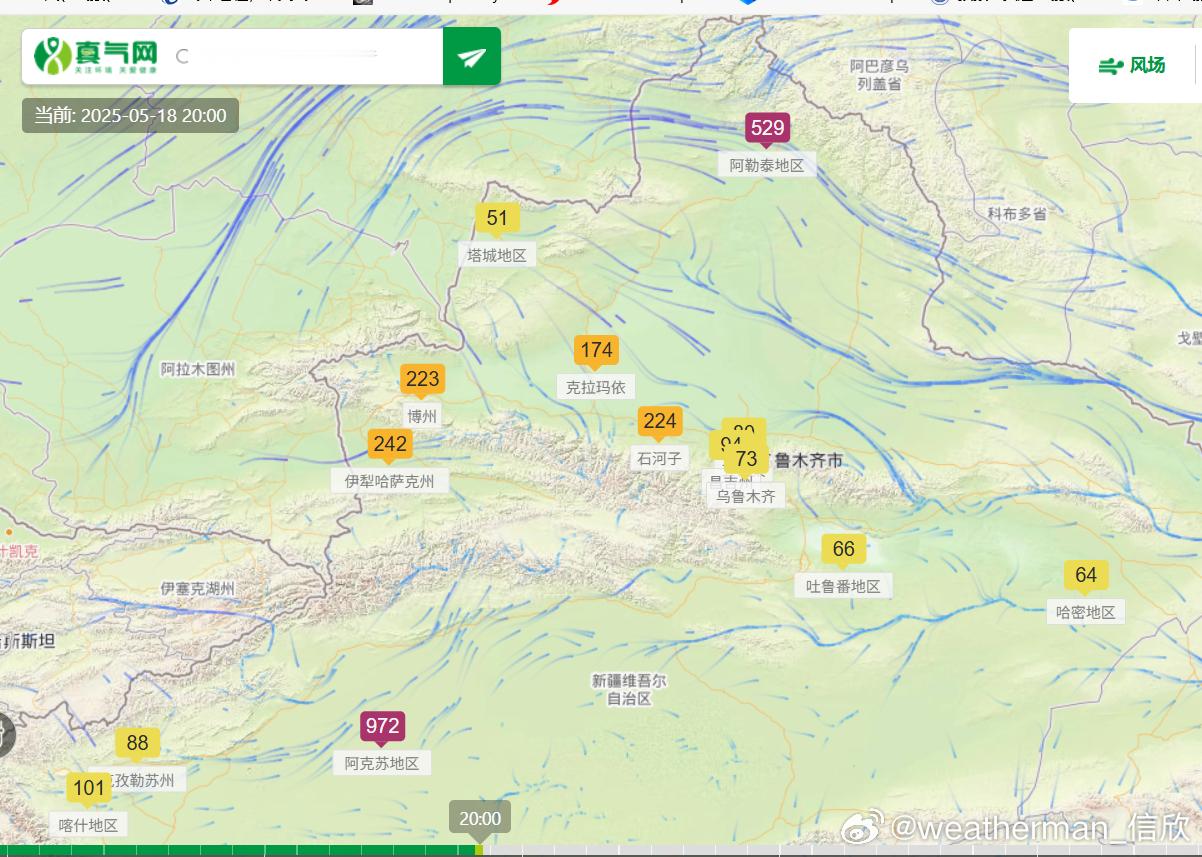
Task: Click the 塔城地区 label
Action: (497, 255)
